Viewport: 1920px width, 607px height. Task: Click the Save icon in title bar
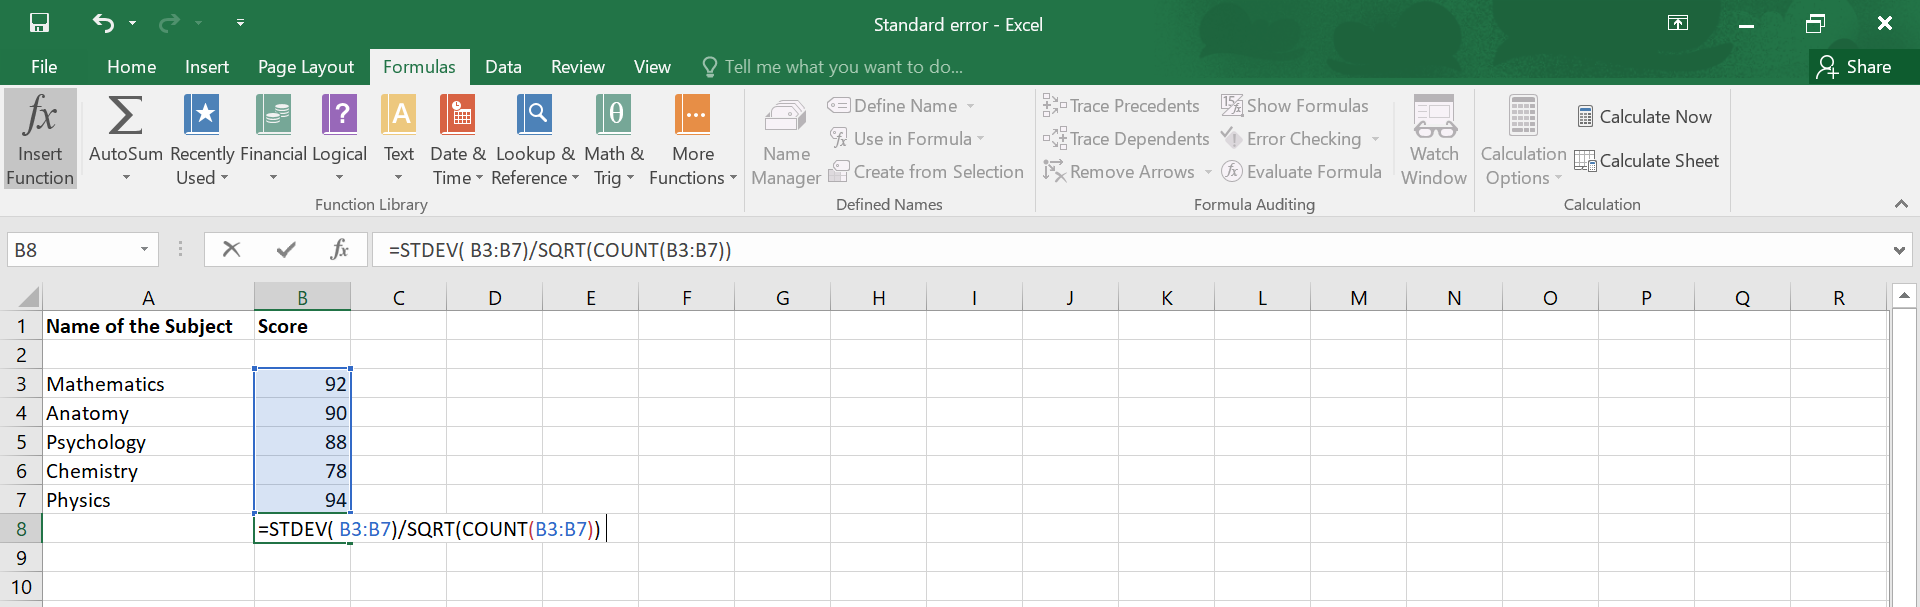[x=40, y=23]
